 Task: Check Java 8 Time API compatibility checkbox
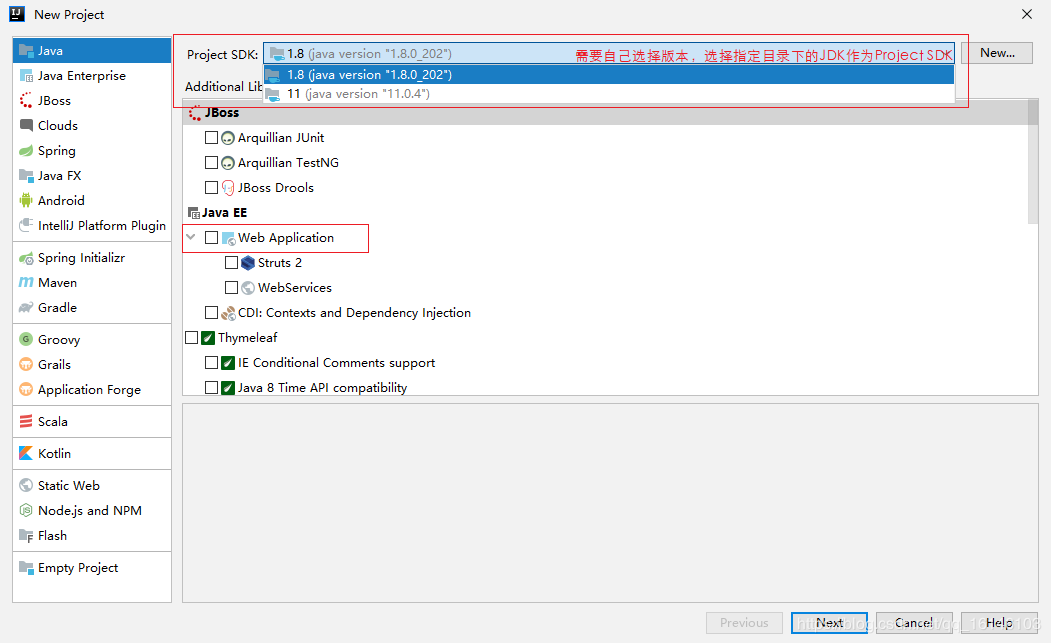click(211, 388)
